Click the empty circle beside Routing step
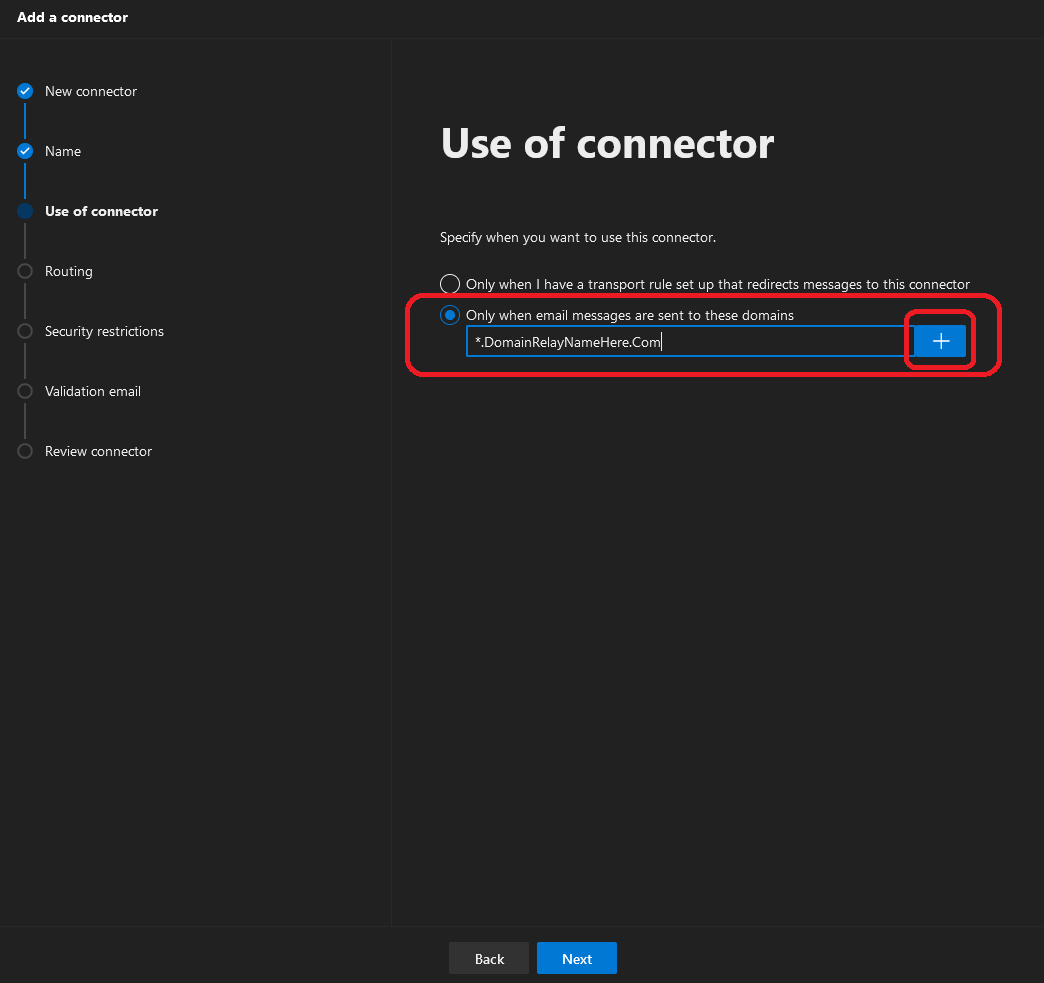 coord(25,271)
